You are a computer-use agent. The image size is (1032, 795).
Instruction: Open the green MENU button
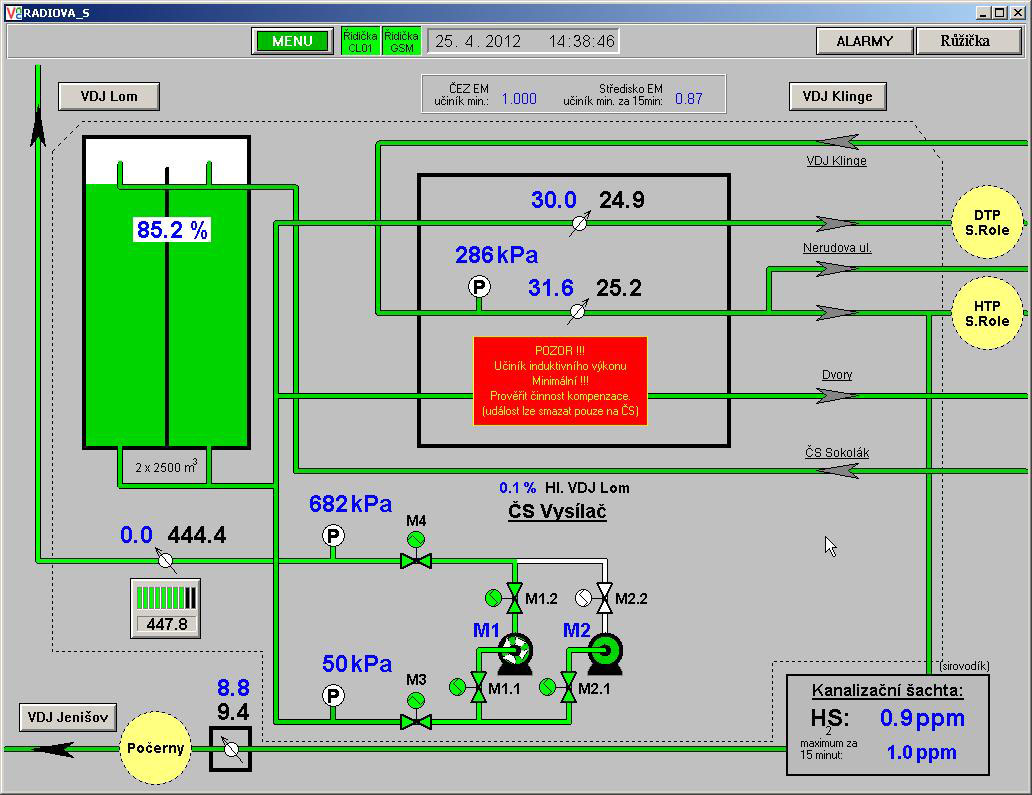coord(292,41)
